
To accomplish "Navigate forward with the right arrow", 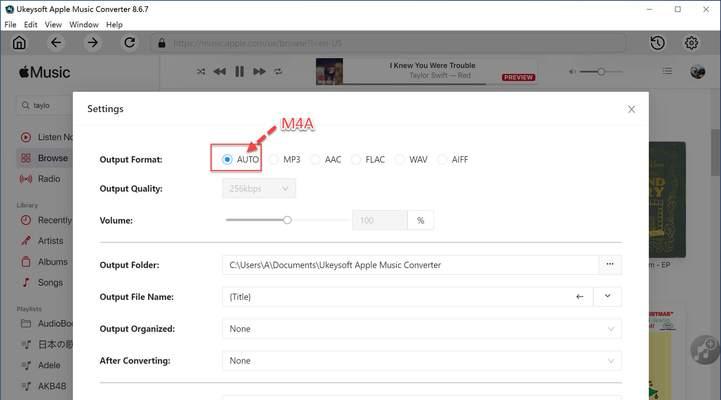I will tap(93, 43).
